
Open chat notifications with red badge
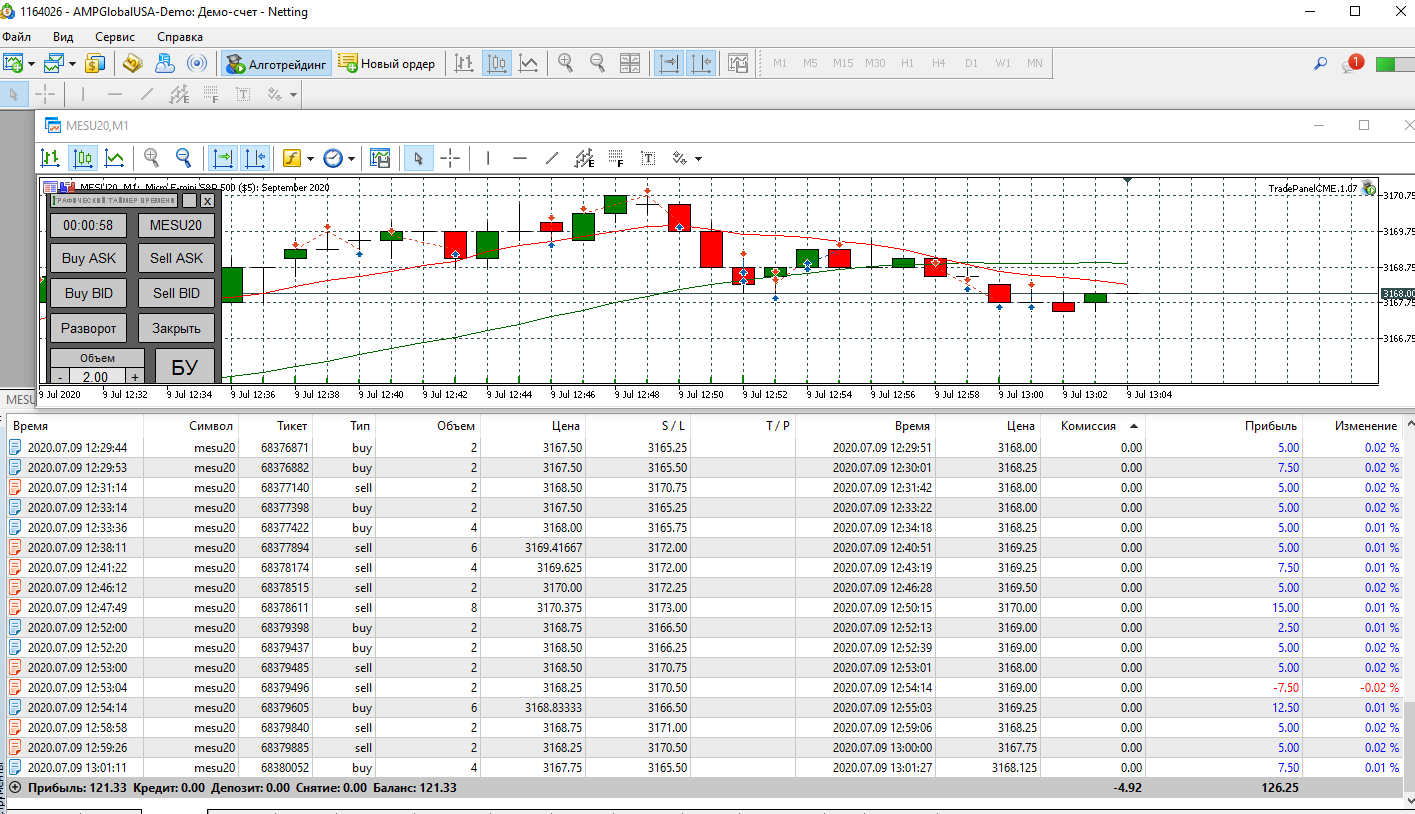(1352, 64)
